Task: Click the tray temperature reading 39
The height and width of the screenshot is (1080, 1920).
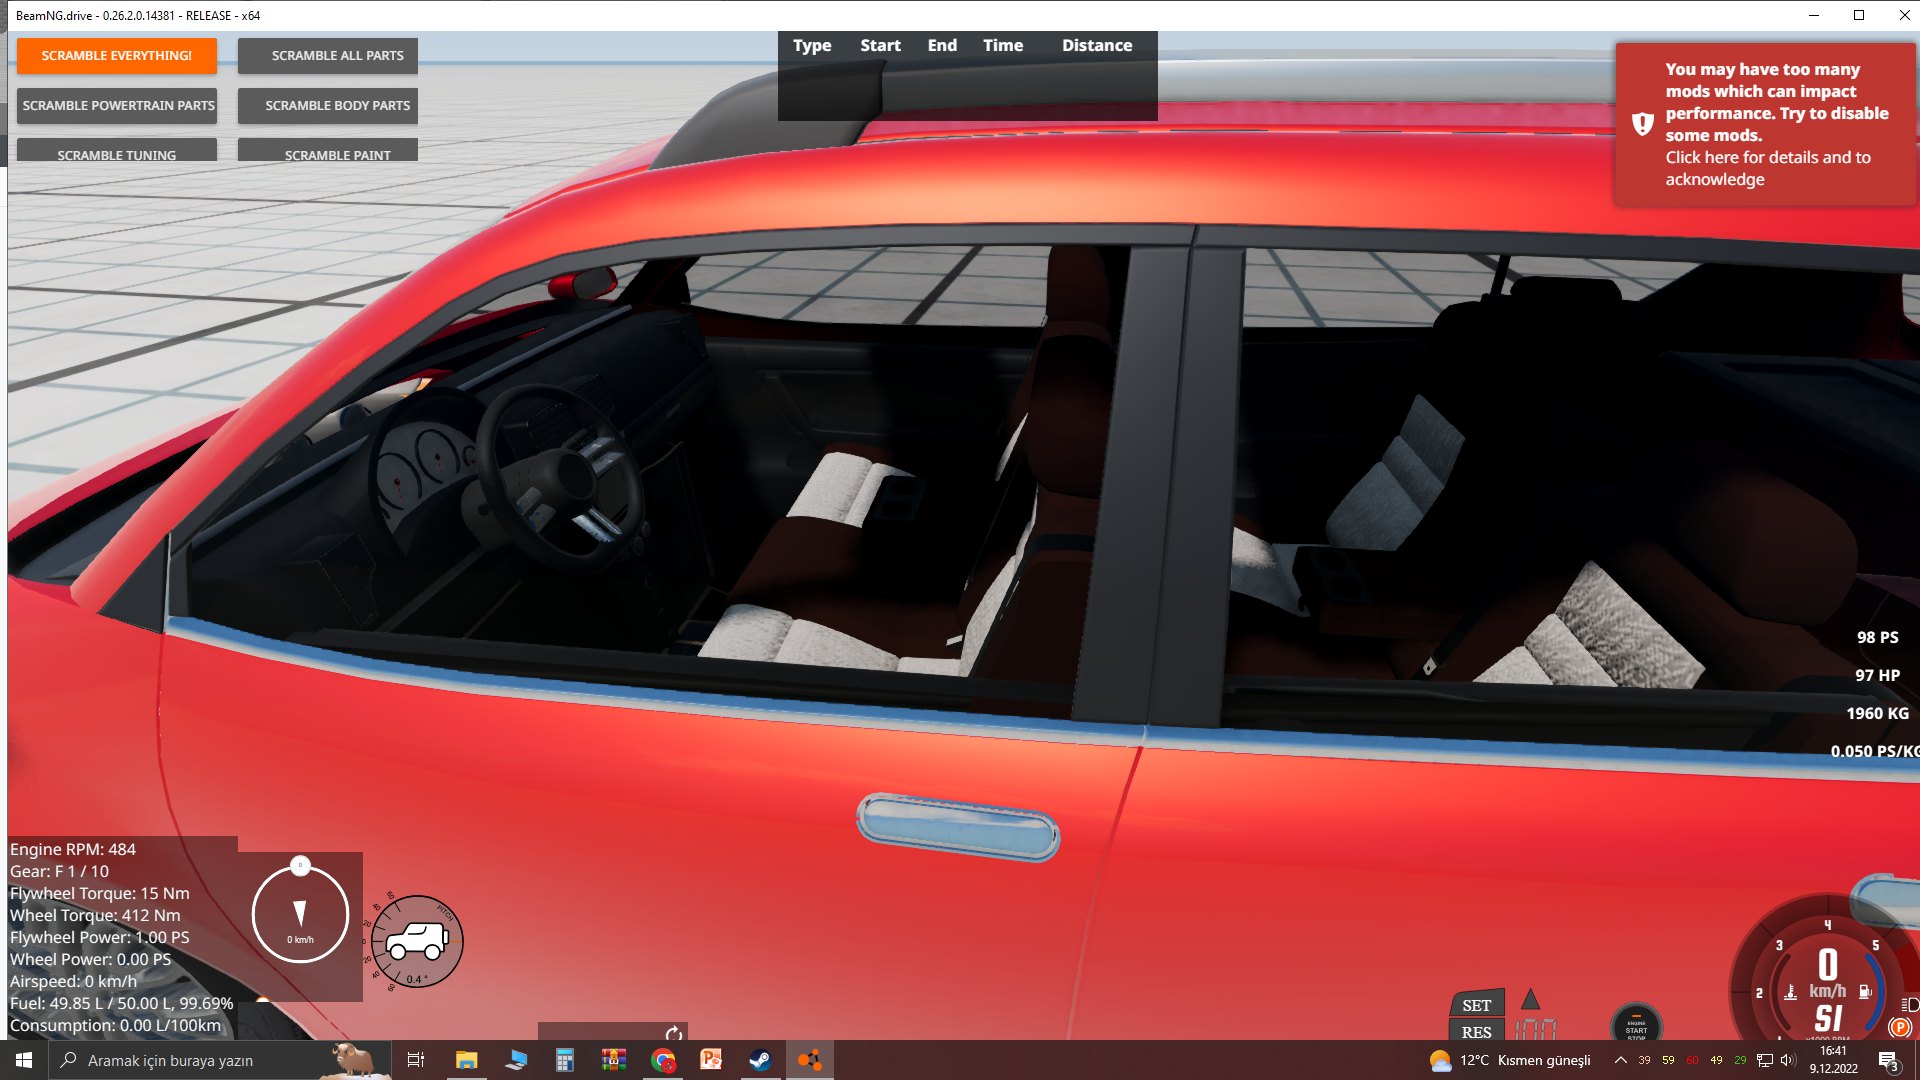Action: (1644, 1060)
